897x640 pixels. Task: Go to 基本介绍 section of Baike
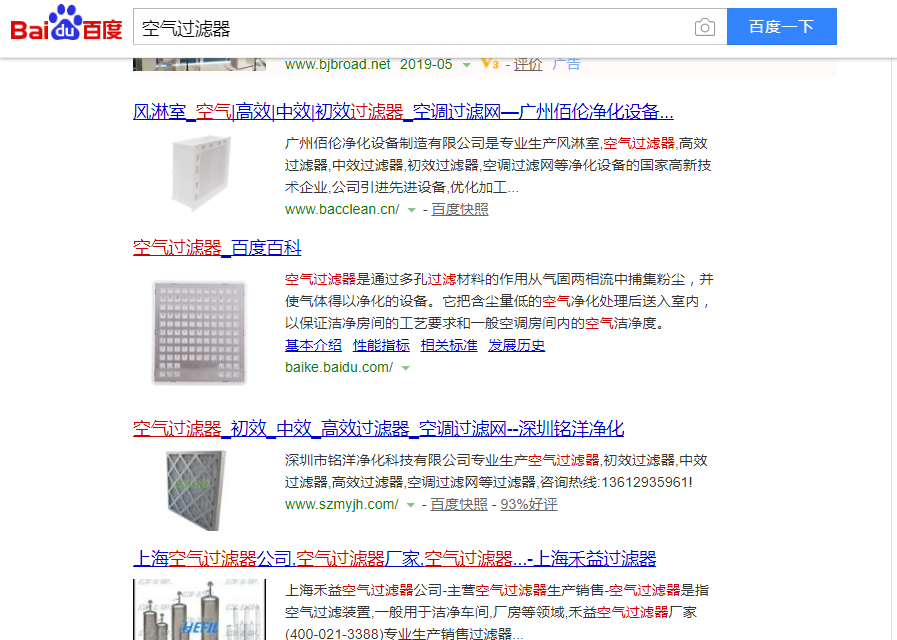click(x=313, y=345)
